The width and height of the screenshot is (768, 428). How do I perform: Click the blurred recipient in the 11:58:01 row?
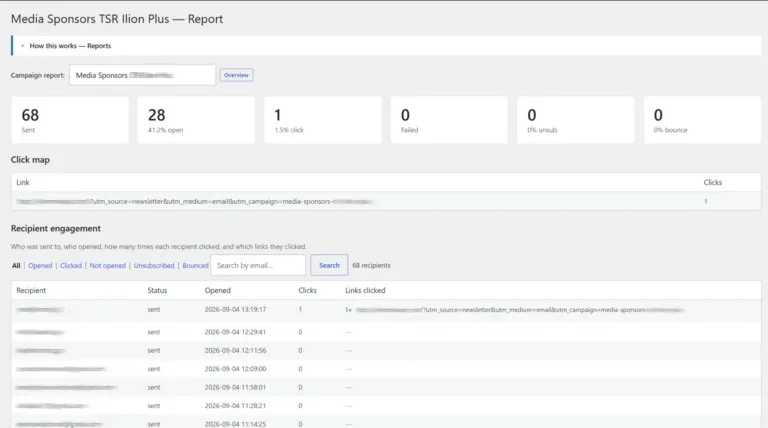pyautogui.click(x=66, y=387)
